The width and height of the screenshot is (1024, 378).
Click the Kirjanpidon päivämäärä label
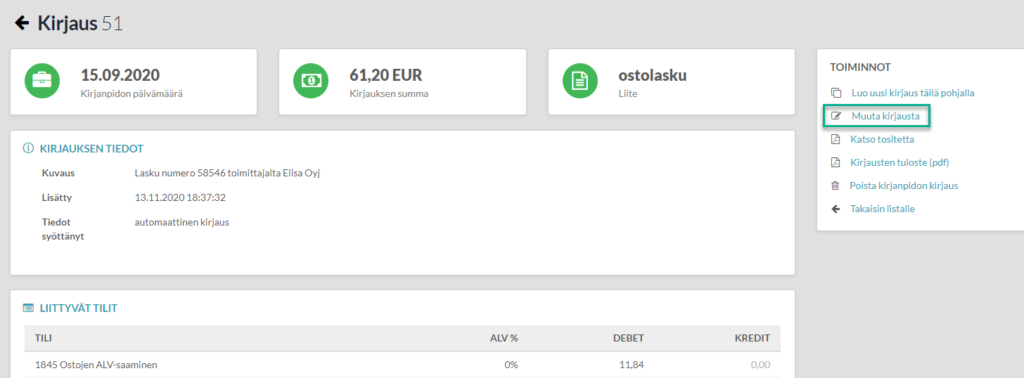132,93
